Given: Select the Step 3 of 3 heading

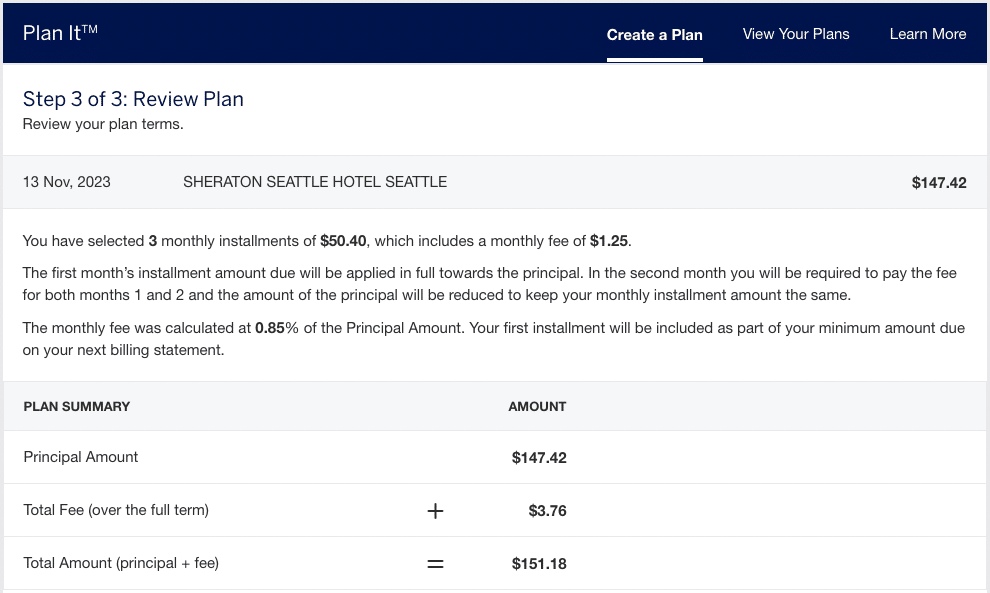Looking at the screenshot, I should pyautogui.click(x=133, y=99).
